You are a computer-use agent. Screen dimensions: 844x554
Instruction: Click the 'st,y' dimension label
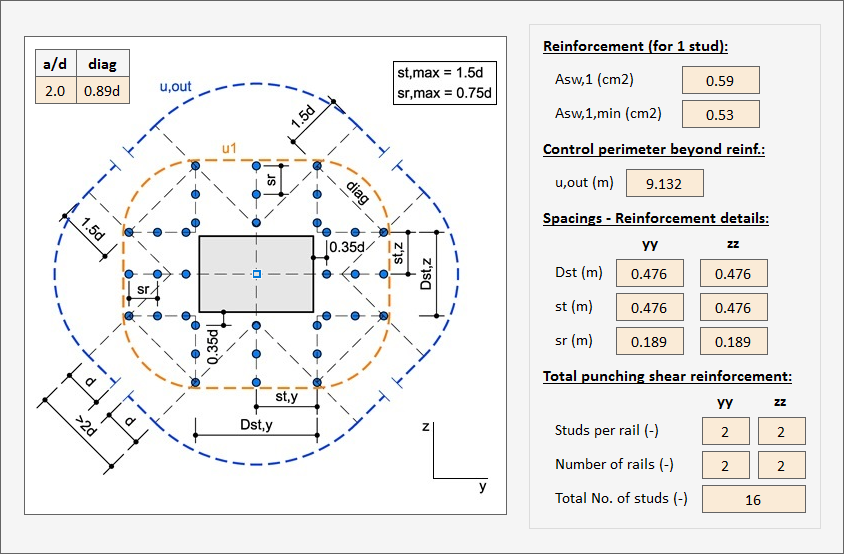click(x=286, y=397)
